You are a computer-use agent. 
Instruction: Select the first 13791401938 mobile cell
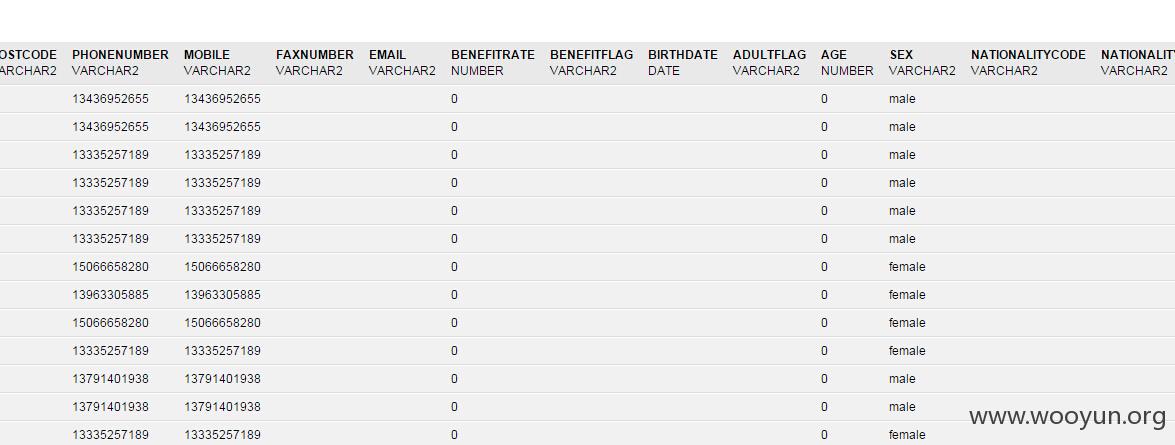tap(223, 379)
